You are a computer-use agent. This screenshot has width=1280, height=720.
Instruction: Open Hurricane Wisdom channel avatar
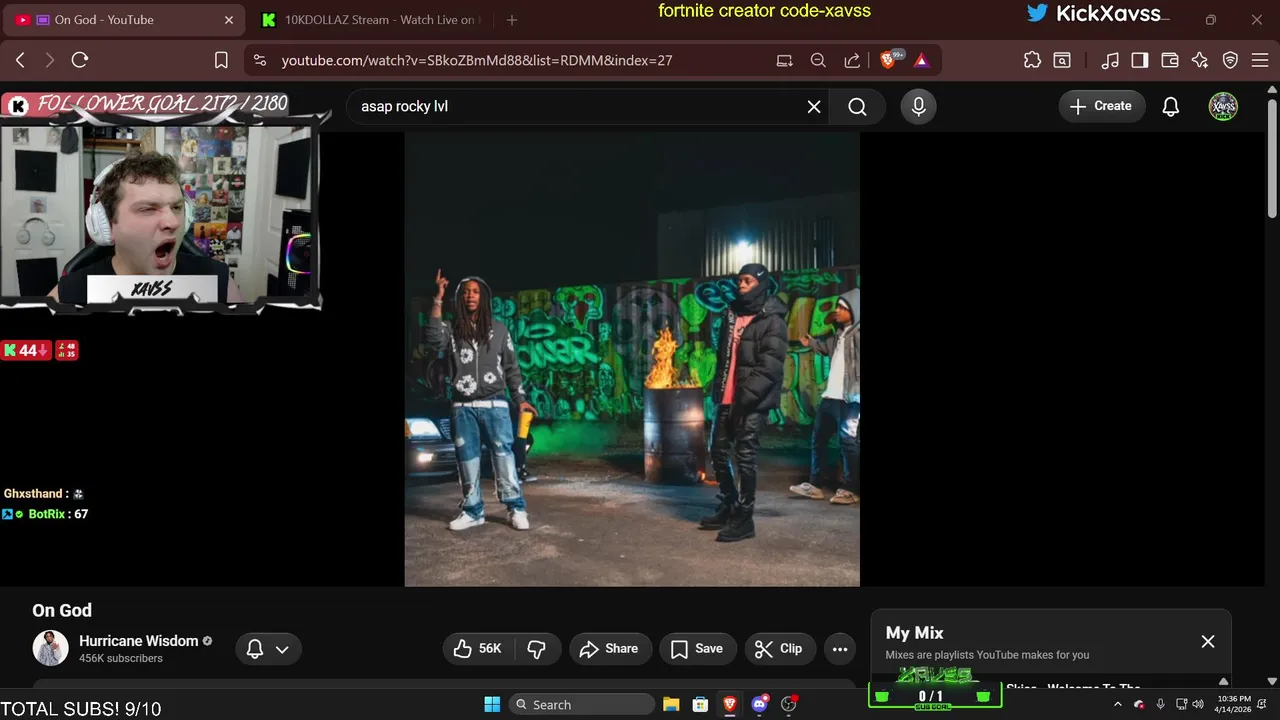[x=50, y=648]
